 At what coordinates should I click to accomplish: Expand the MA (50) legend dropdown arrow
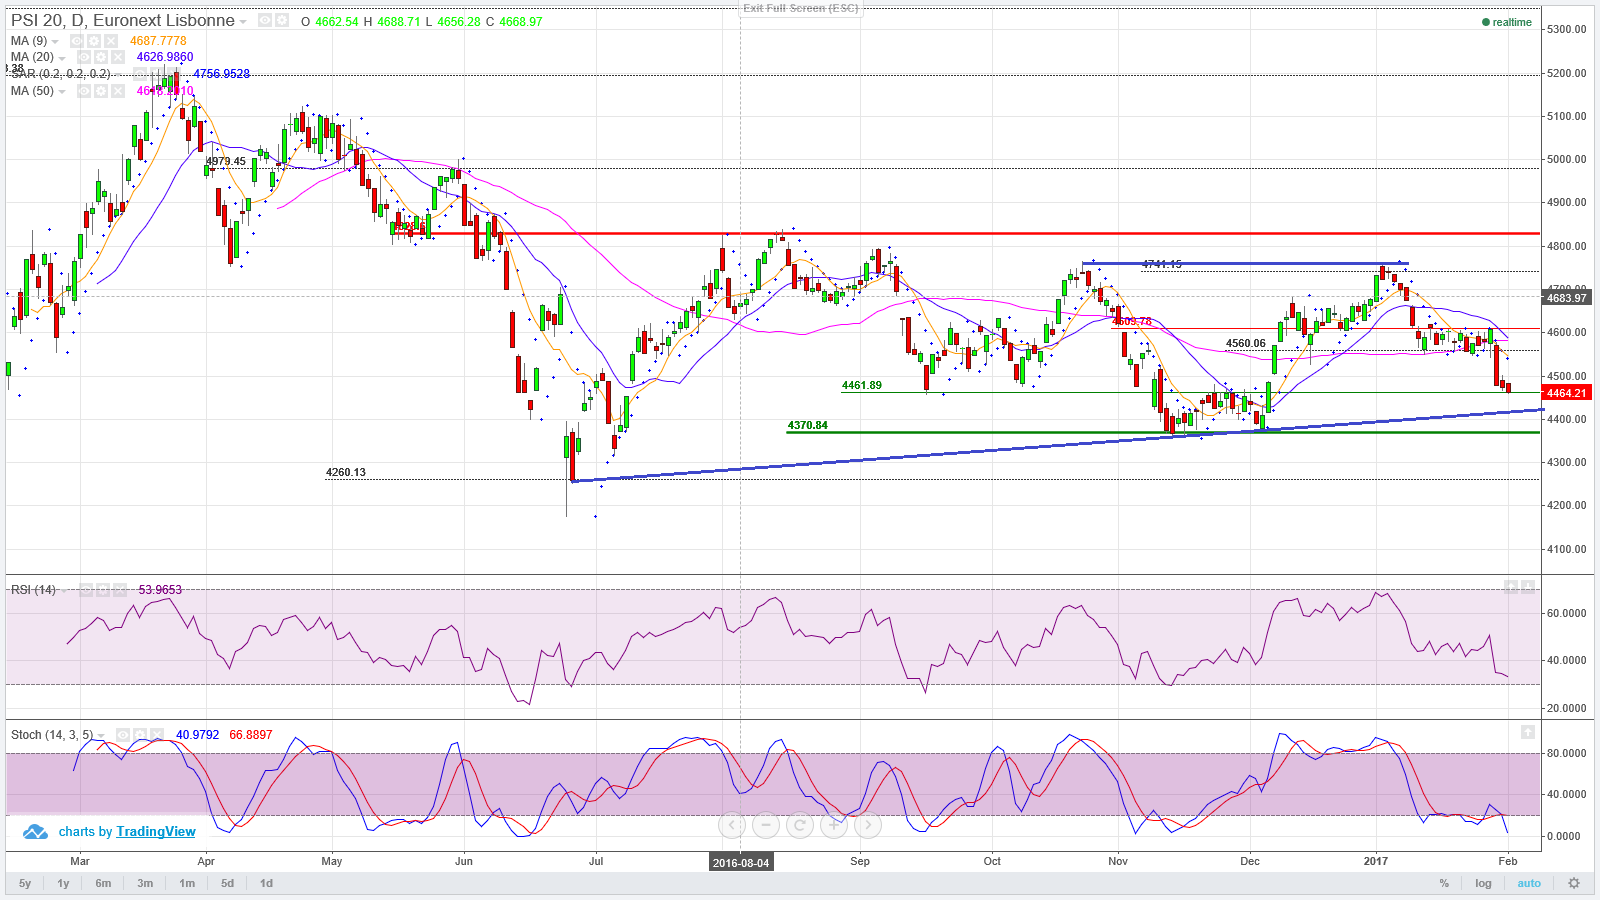click(62, 92)
